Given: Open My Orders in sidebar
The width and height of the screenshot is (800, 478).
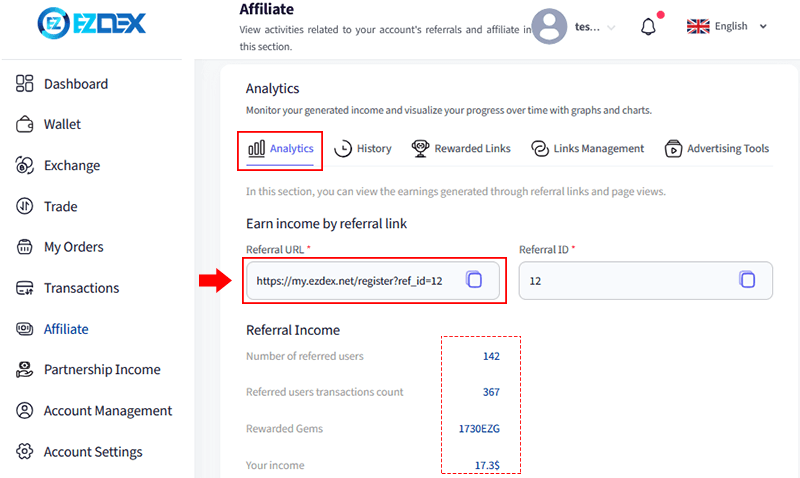Looking at the screenshot, I should coord(73,247).
